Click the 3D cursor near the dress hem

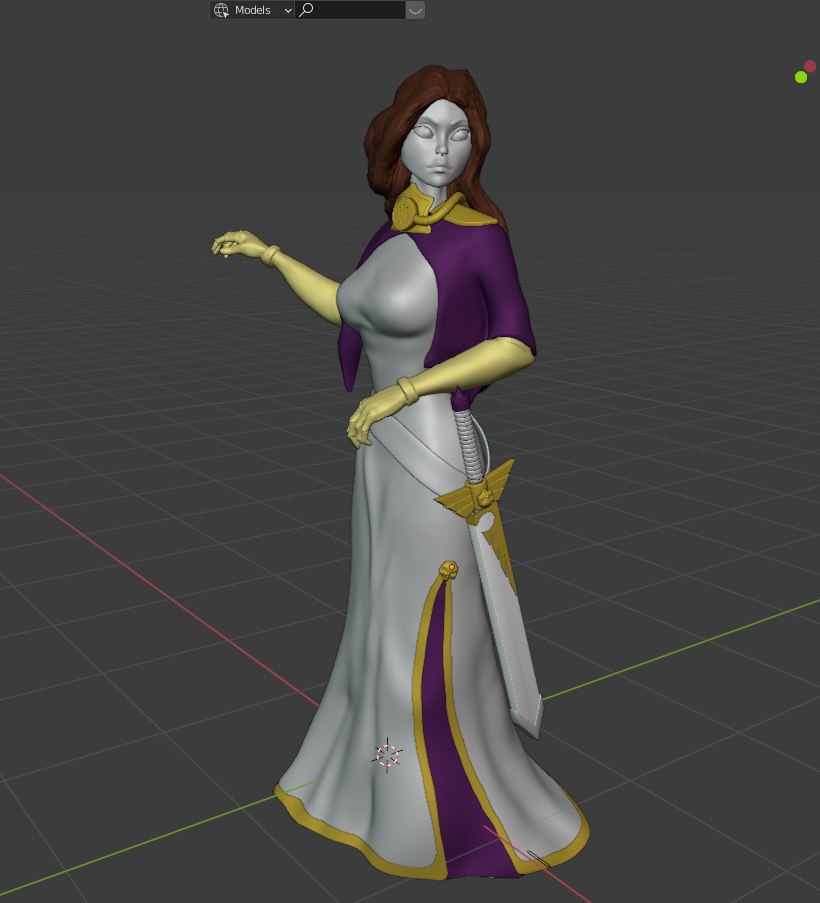point(387,754)
